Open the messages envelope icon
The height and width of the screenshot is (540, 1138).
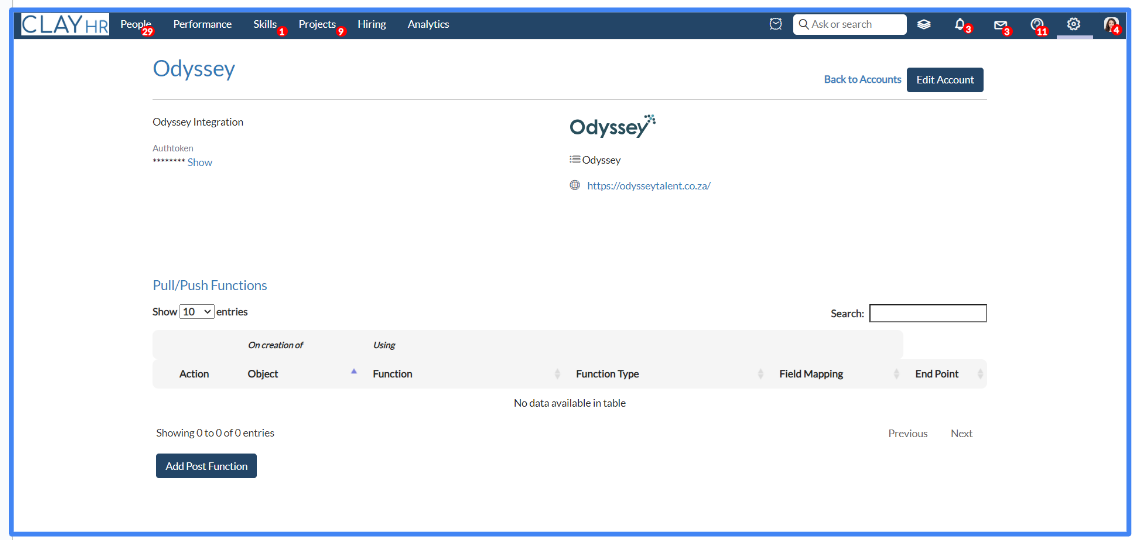click(1001, 25)
